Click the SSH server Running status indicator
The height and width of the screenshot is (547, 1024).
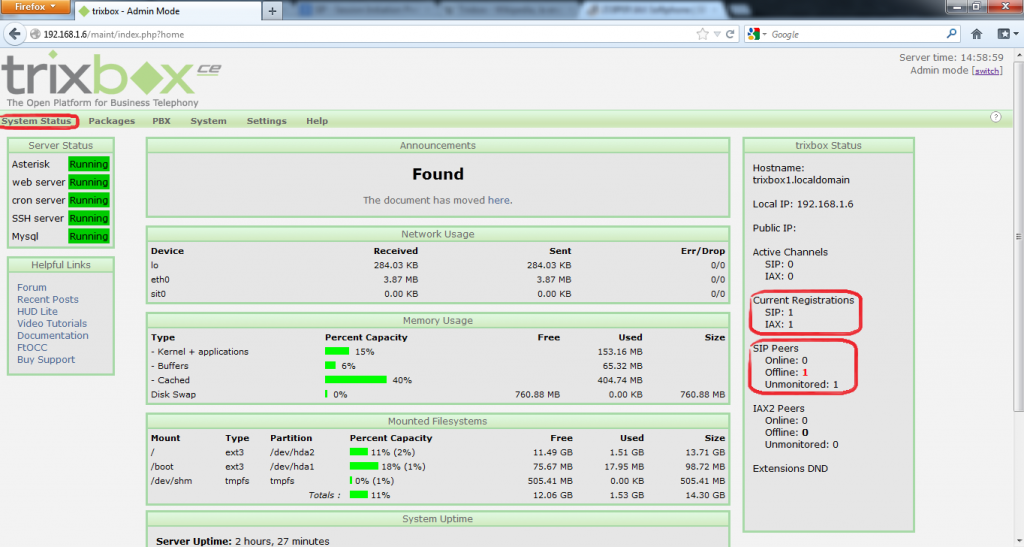point(89,218)
